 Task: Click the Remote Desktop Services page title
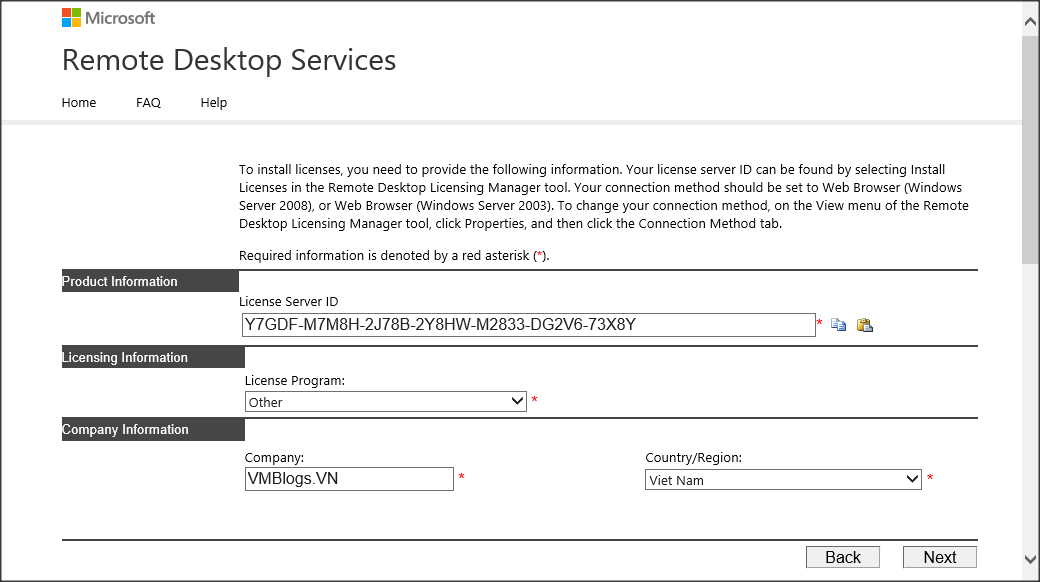(x=229, y=60)
